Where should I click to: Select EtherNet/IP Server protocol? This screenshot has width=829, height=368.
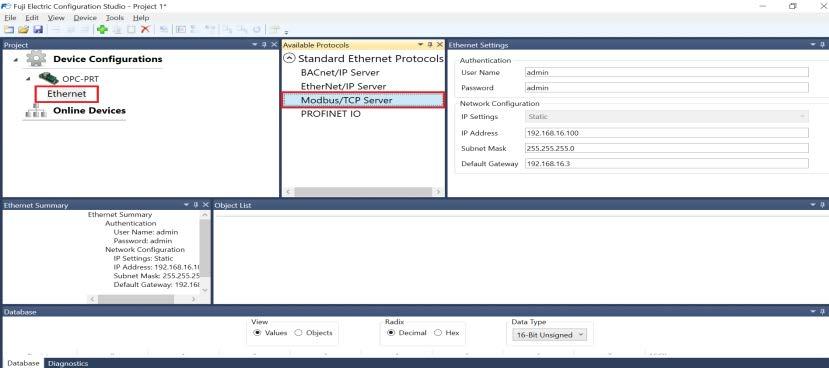[344, 86]
